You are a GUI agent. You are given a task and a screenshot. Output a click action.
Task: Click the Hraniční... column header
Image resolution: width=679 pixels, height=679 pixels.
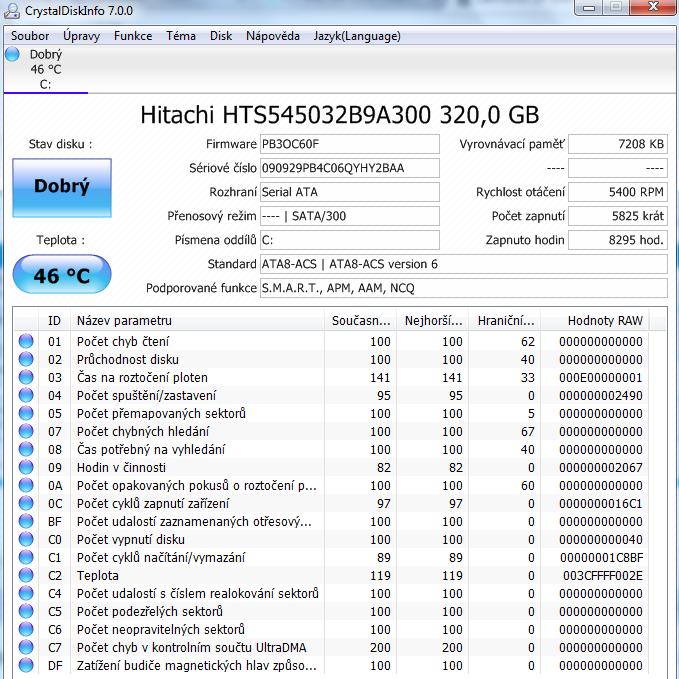pyautogui.click(x=504, y=321)
